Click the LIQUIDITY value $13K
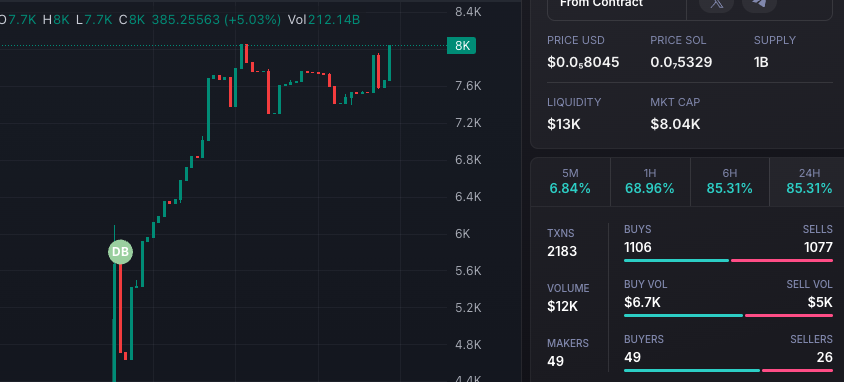This screenshot has height=382, width=844. click(564, 124)
